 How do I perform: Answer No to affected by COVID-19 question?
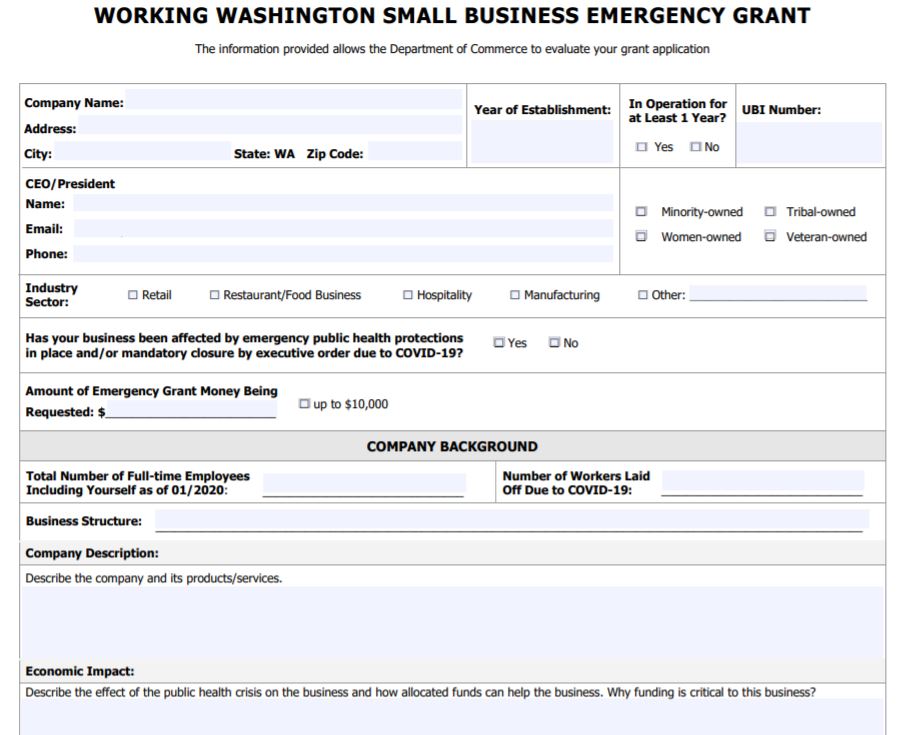[x=554, y=343]
